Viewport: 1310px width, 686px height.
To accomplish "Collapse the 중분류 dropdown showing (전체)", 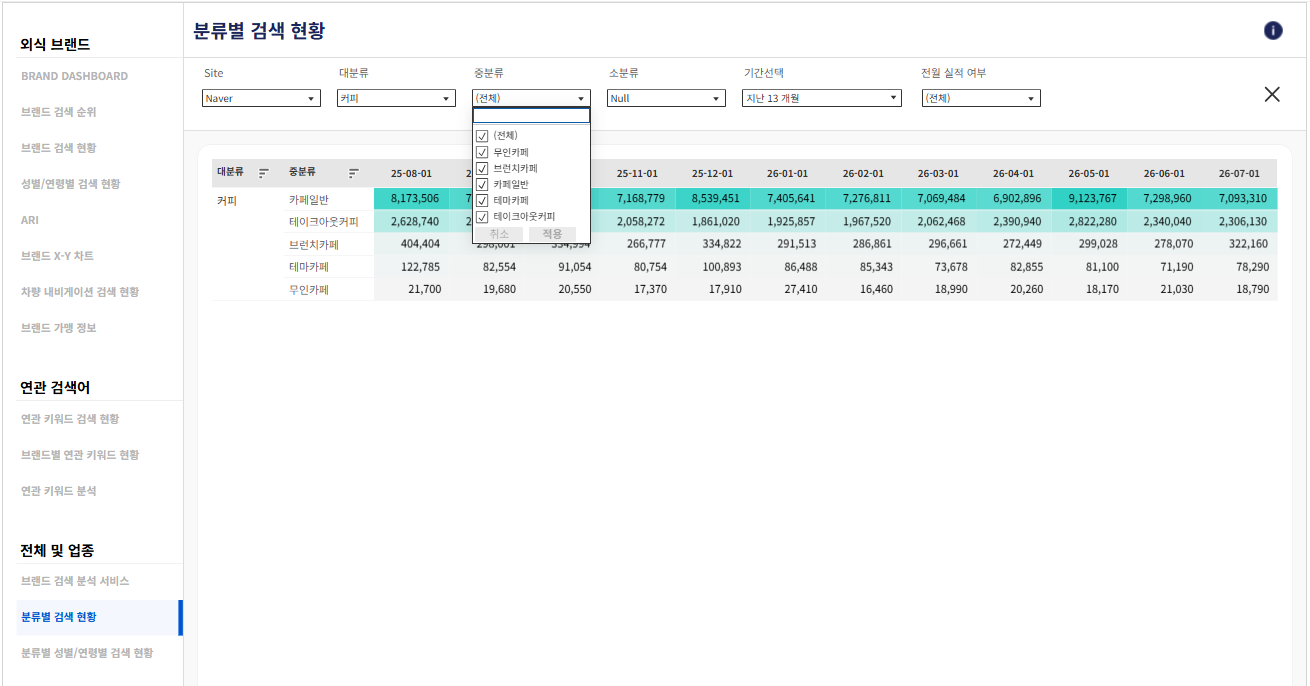I will pos(531,98).
